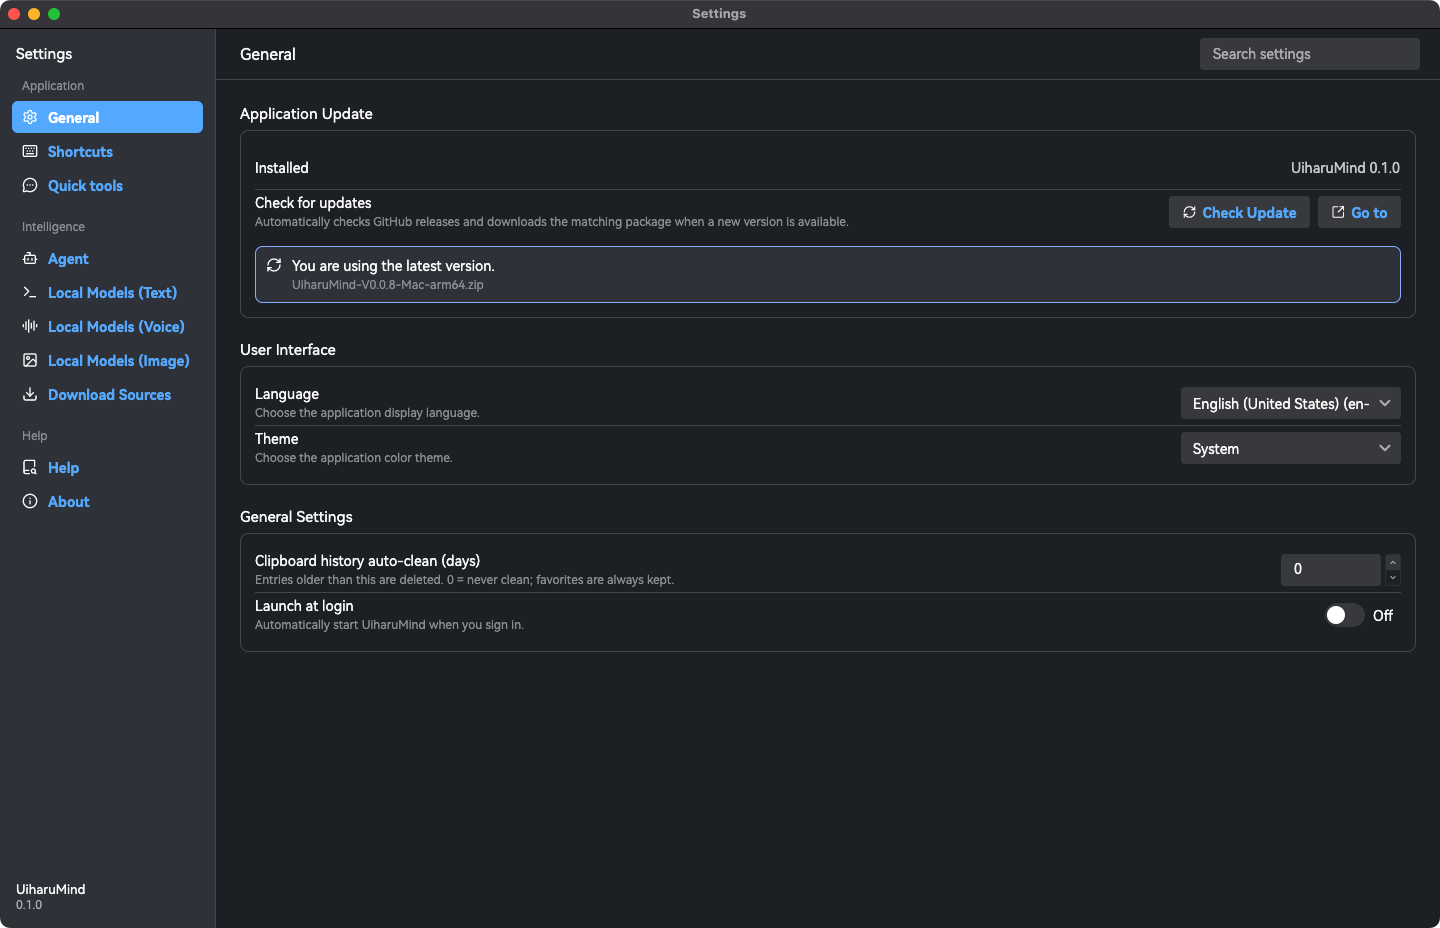Click the 'UiharuMind 0.1.0' installed version text
Screen dimensions: 1440x928
[x=1345, y=168]
